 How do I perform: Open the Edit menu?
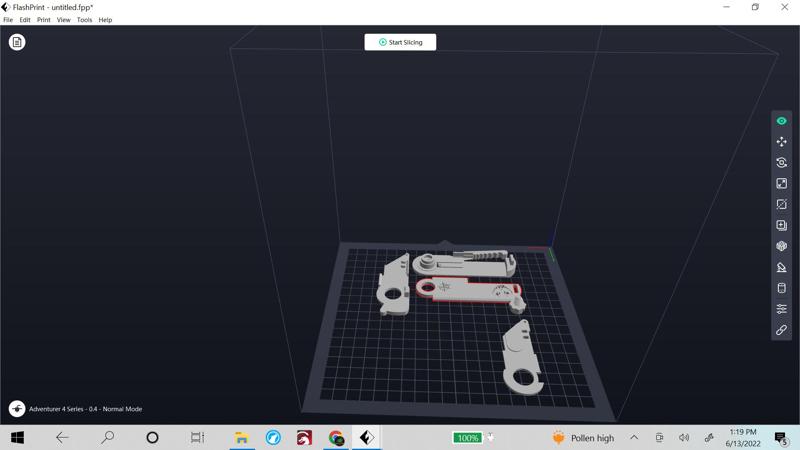25,20
